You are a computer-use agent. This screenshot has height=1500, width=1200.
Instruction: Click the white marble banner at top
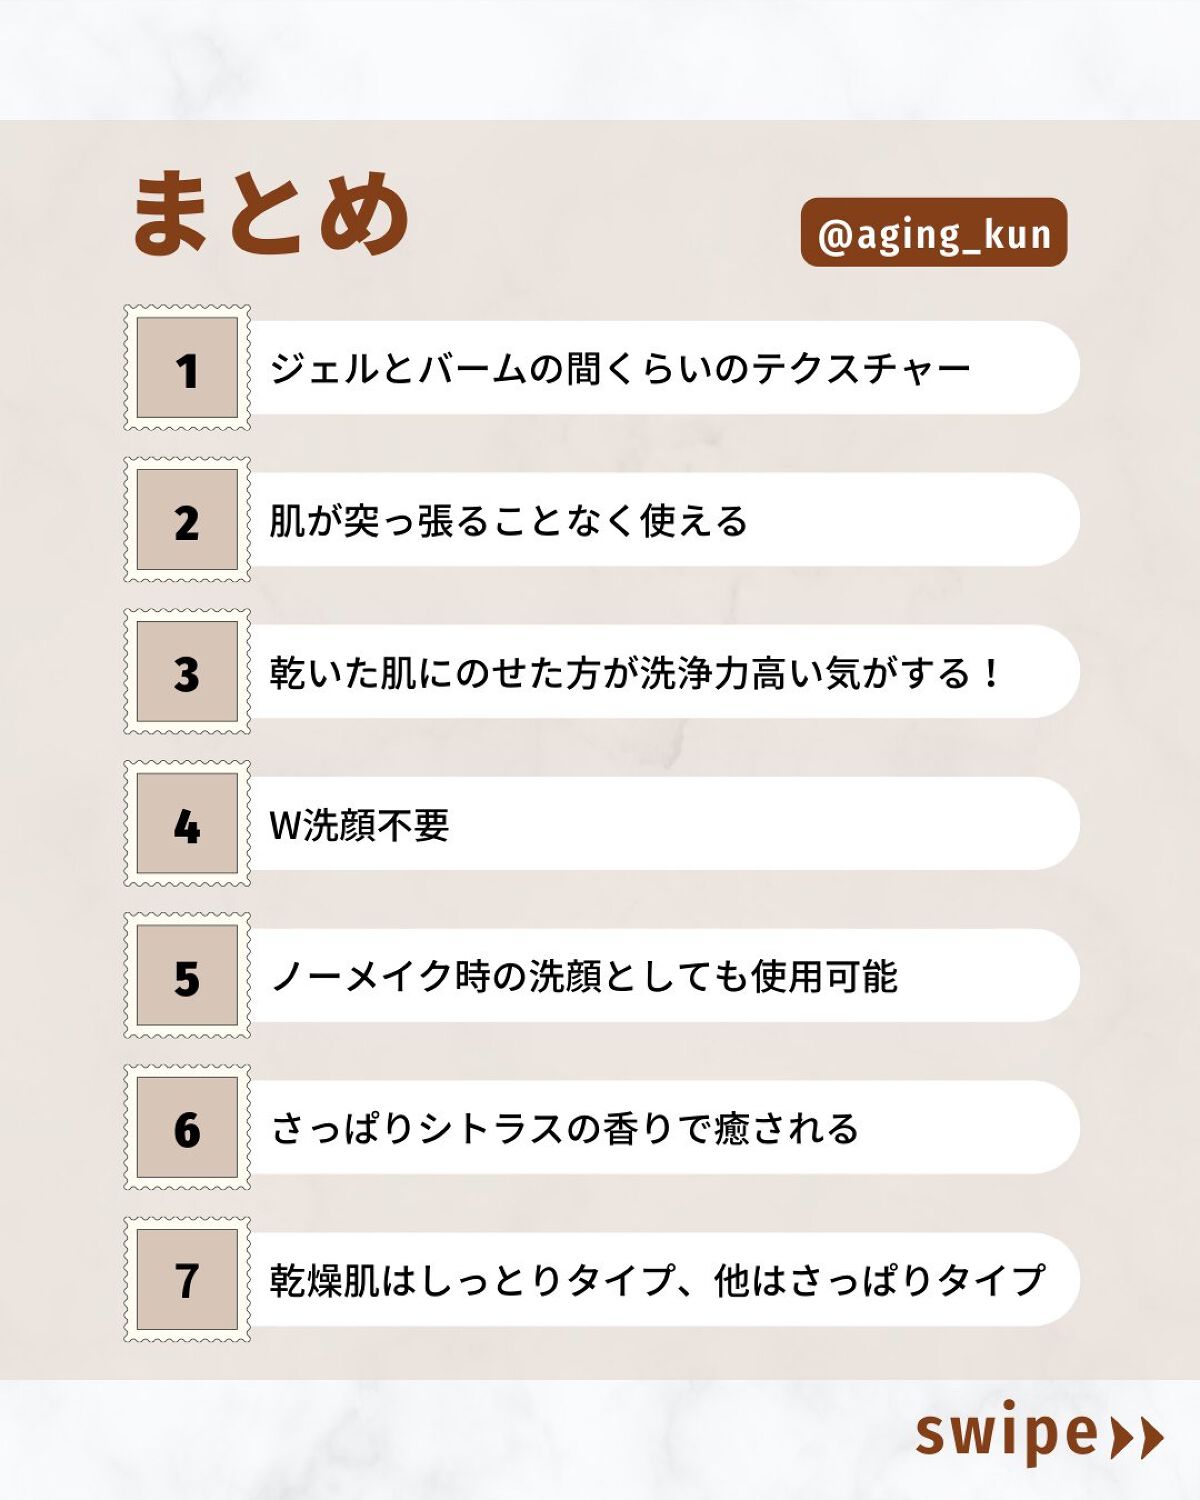pos(600,58)
